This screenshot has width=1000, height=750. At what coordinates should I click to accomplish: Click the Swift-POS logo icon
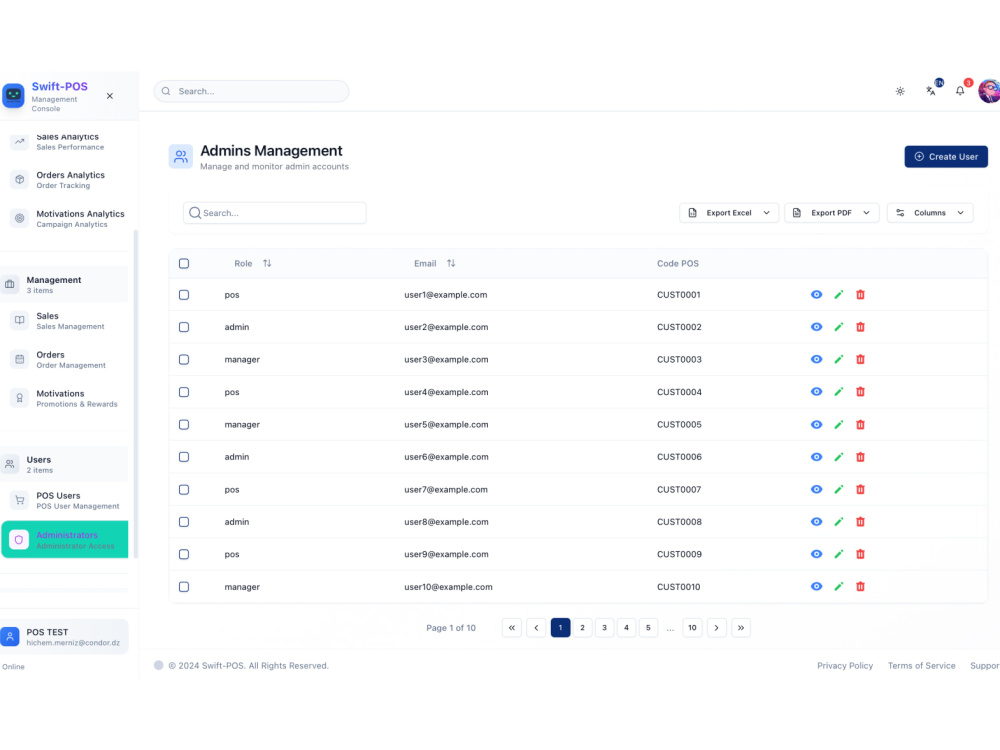pyautogui.click(x=13, y=96)
